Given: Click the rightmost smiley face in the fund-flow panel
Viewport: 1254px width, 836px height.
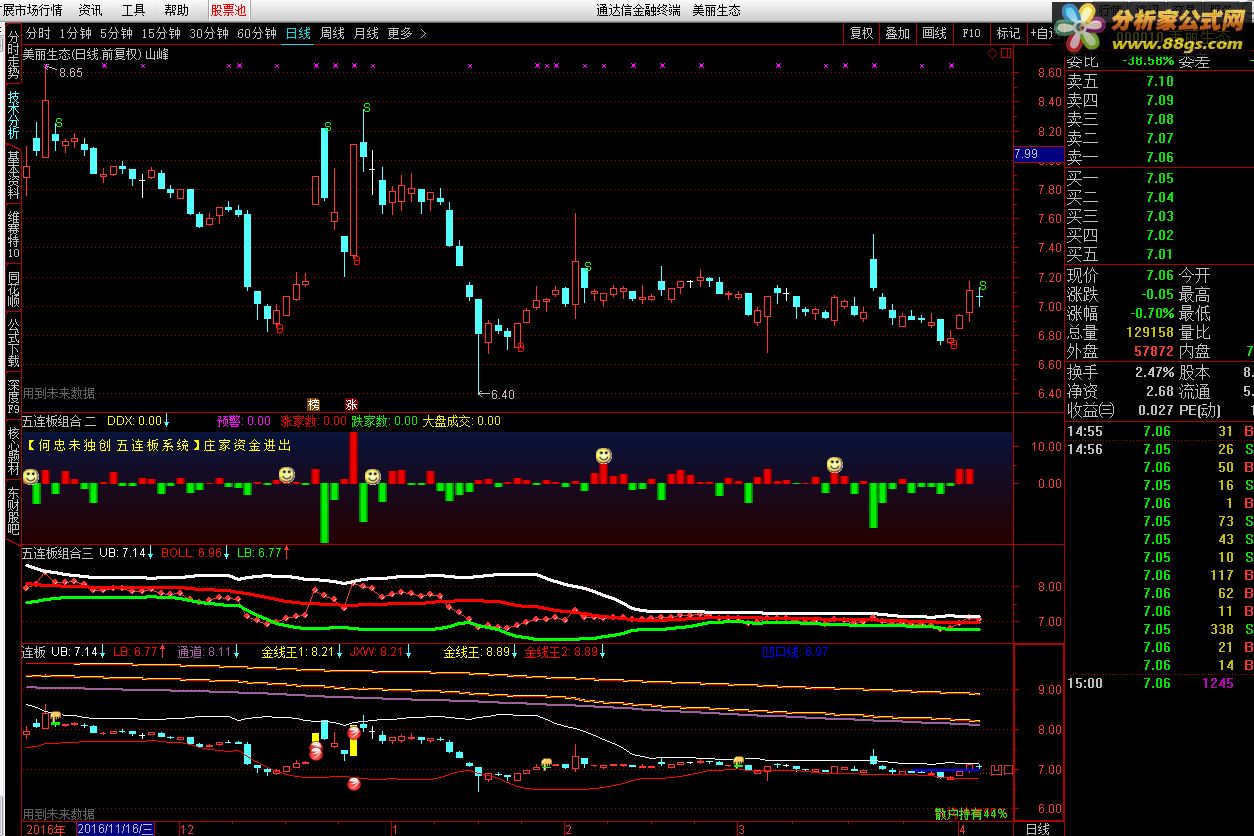Looking at the screenshot, I should [834, 464].
